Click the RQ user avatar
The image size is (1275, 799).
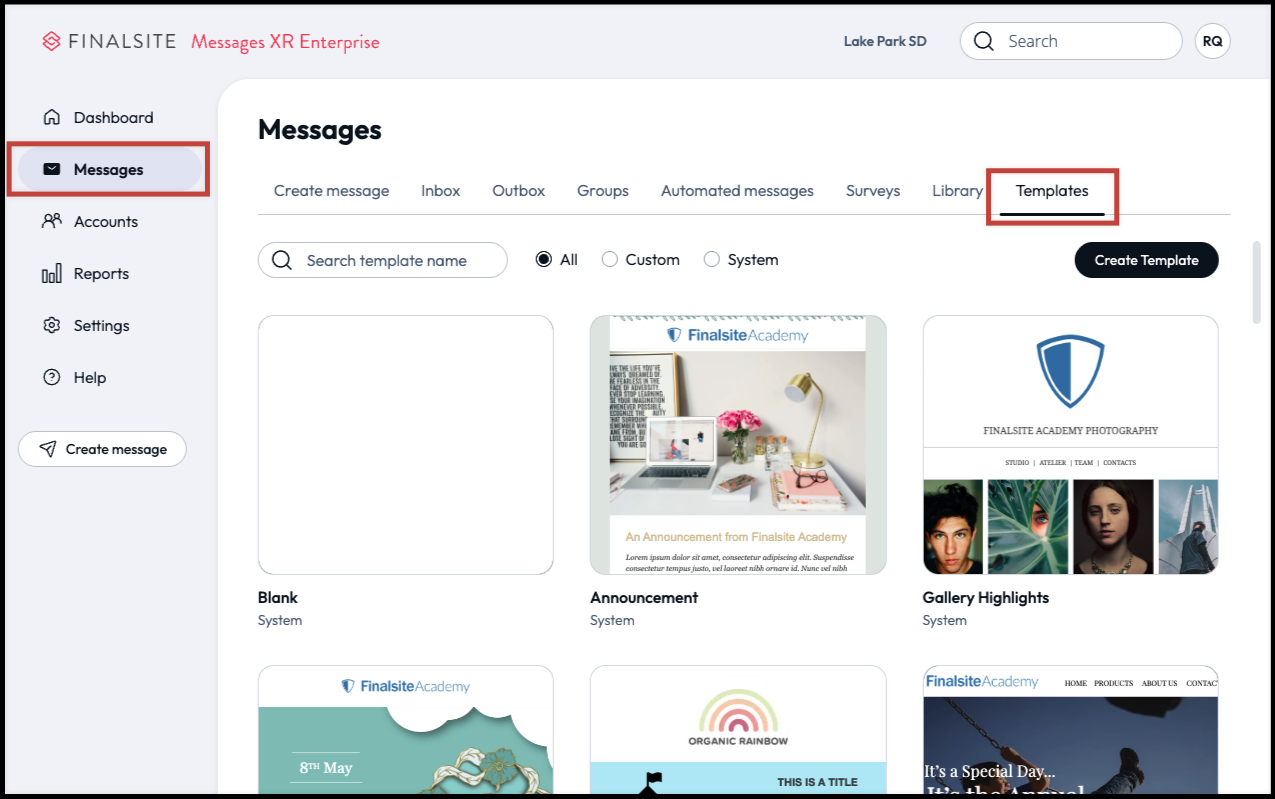1212,41
